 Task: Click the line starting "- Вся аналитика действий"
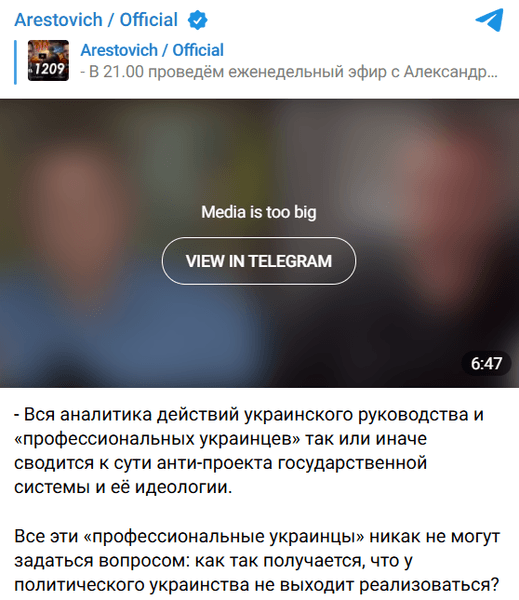coord(249,415)
